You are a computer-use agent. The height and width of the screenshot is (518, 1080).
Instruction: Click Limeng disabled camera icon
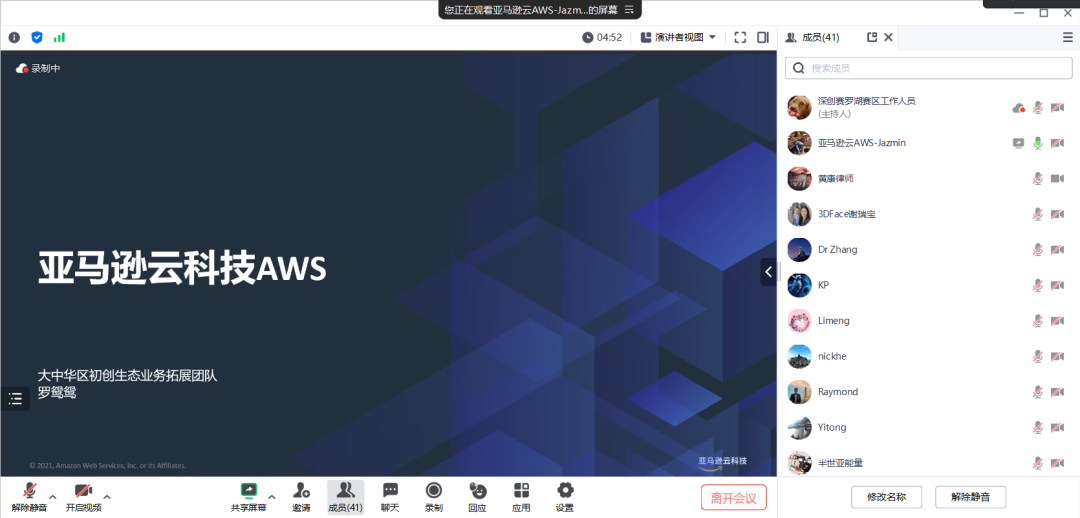[1057, 320]
